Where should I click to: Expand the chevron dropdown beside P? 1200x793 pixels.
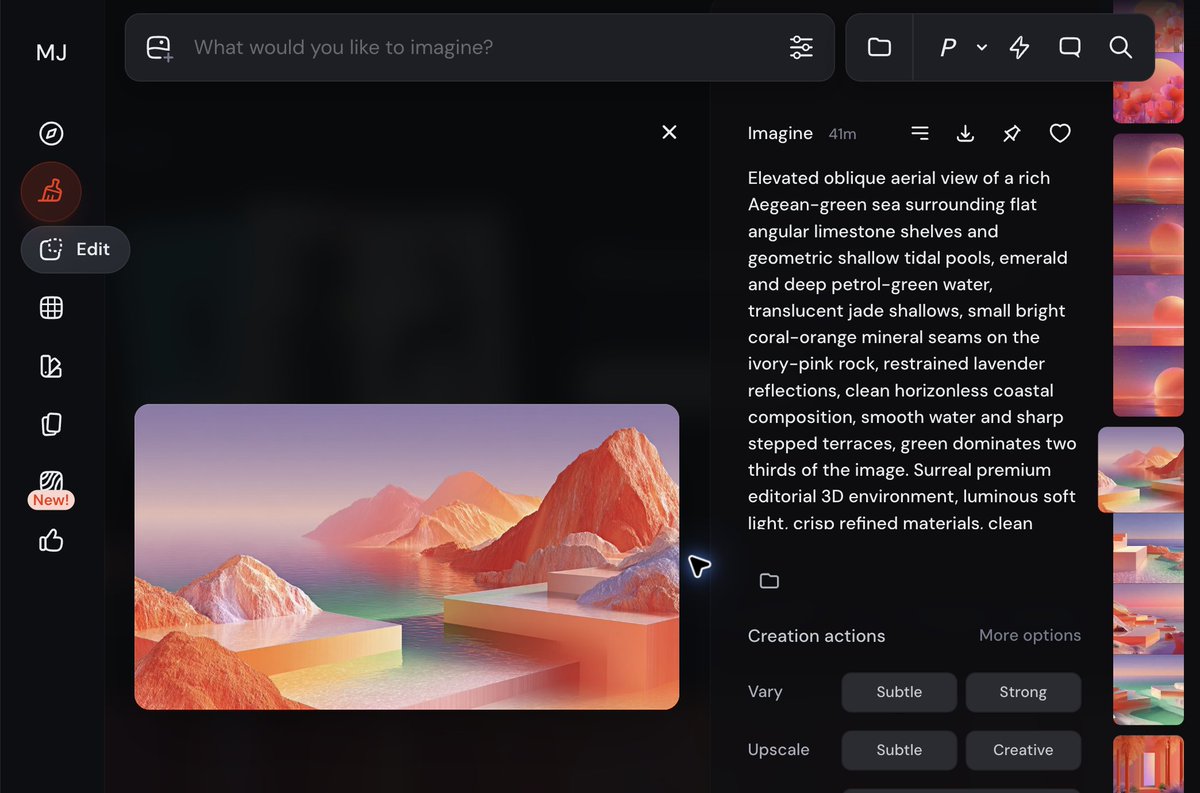pyautogui.click(x=982, y=47)
